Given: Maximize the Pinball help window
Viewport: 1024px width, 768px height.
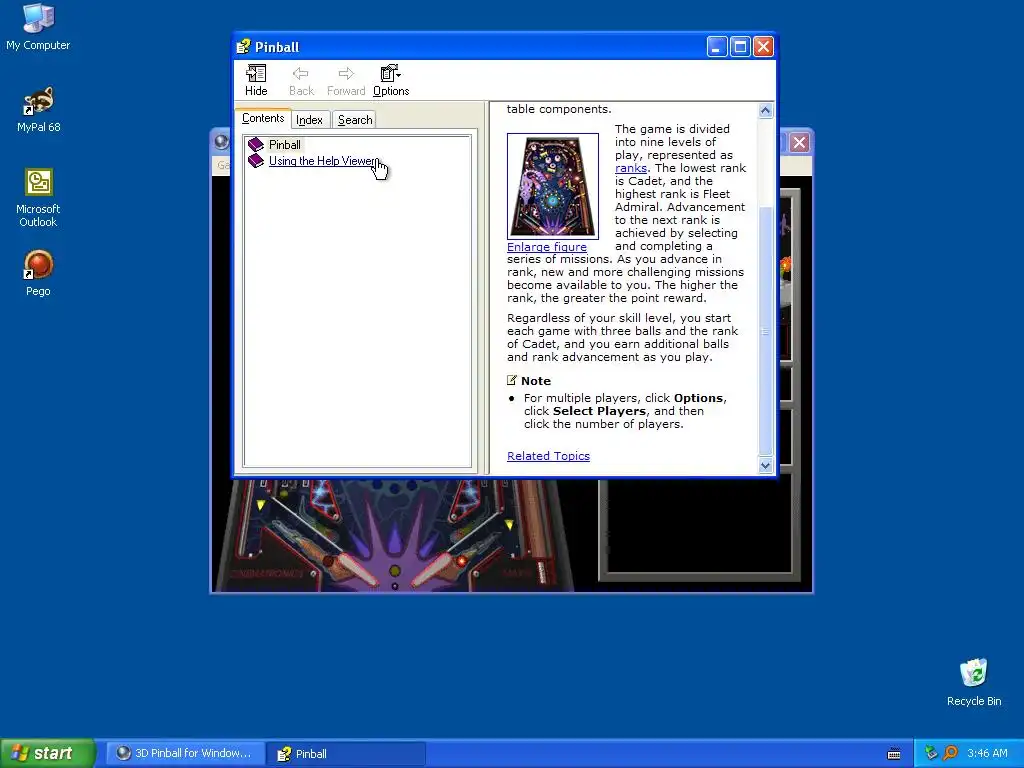Looking at the screenshot, I should tap(740, 47).
